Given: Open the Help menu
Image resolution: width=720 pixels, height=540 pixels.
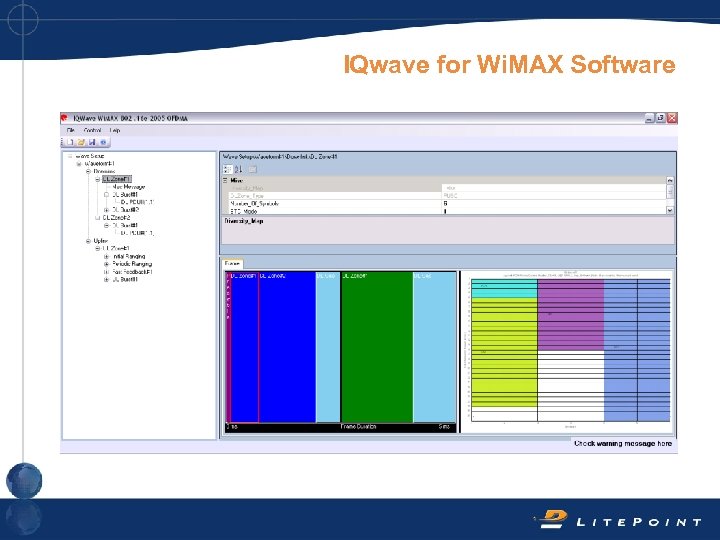Looking at the screenshot, I should (x=115, y=130).
